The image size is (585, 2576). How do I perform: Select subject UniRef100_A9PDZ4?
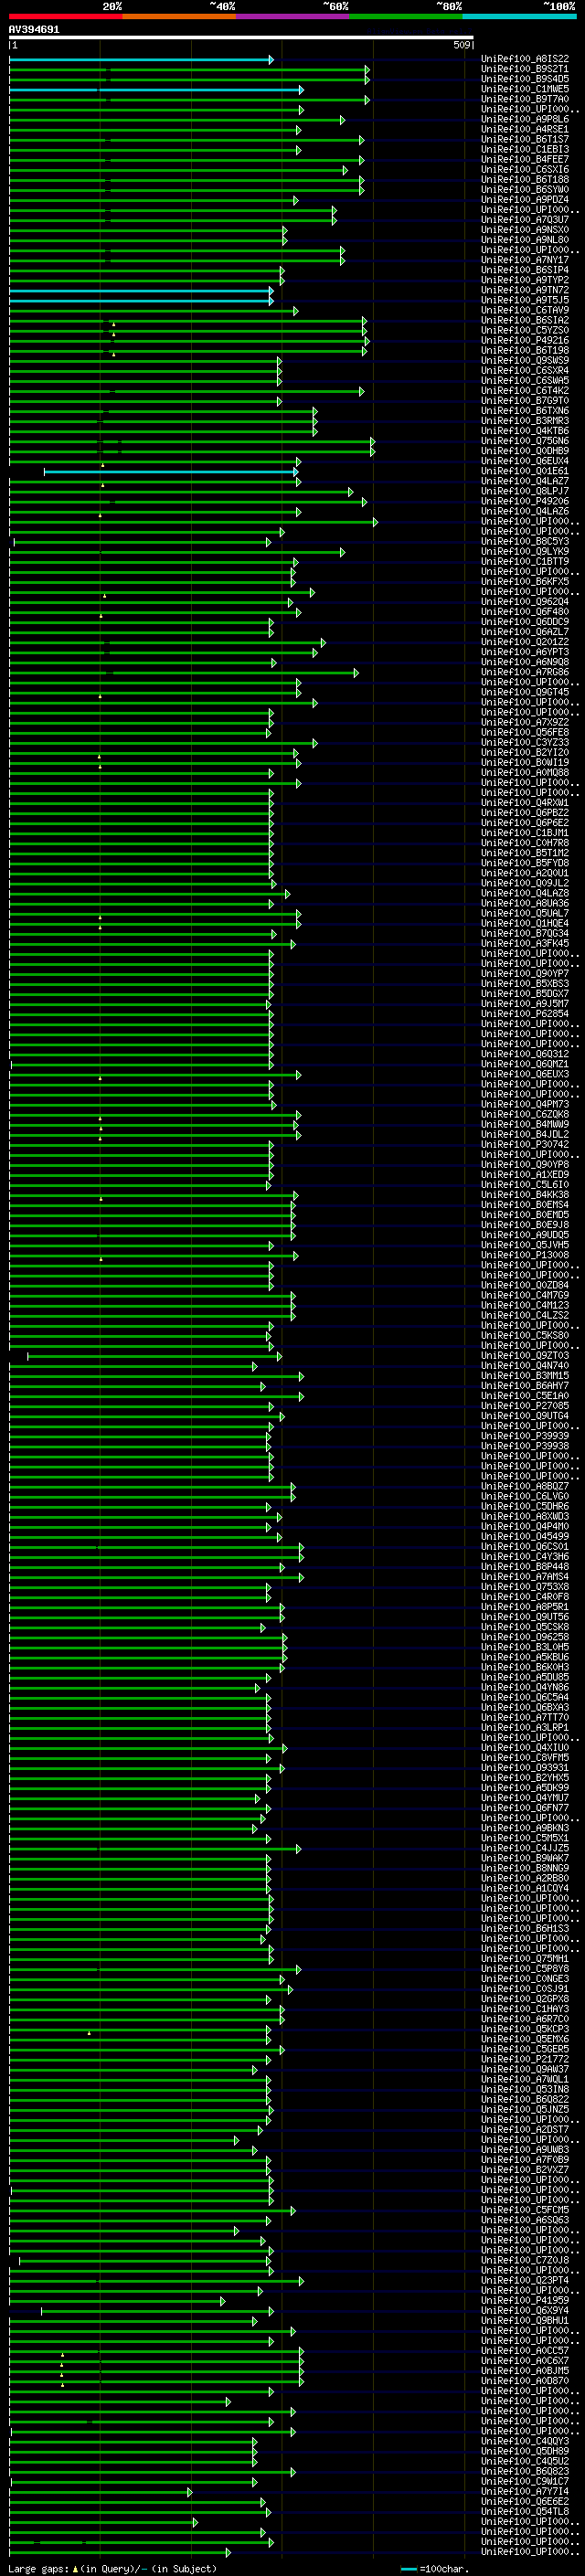coord(525,200)
